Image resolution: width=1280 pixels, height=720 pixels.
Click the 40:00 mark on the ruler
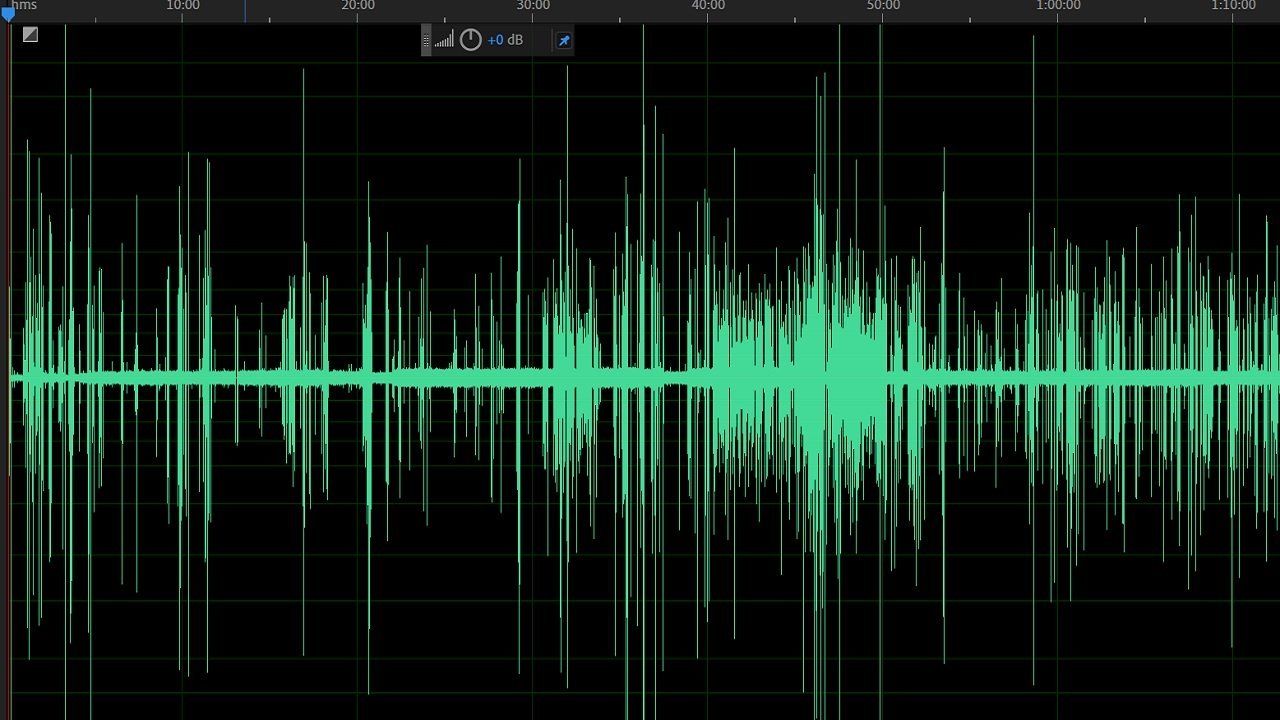[x=708, y=6]
